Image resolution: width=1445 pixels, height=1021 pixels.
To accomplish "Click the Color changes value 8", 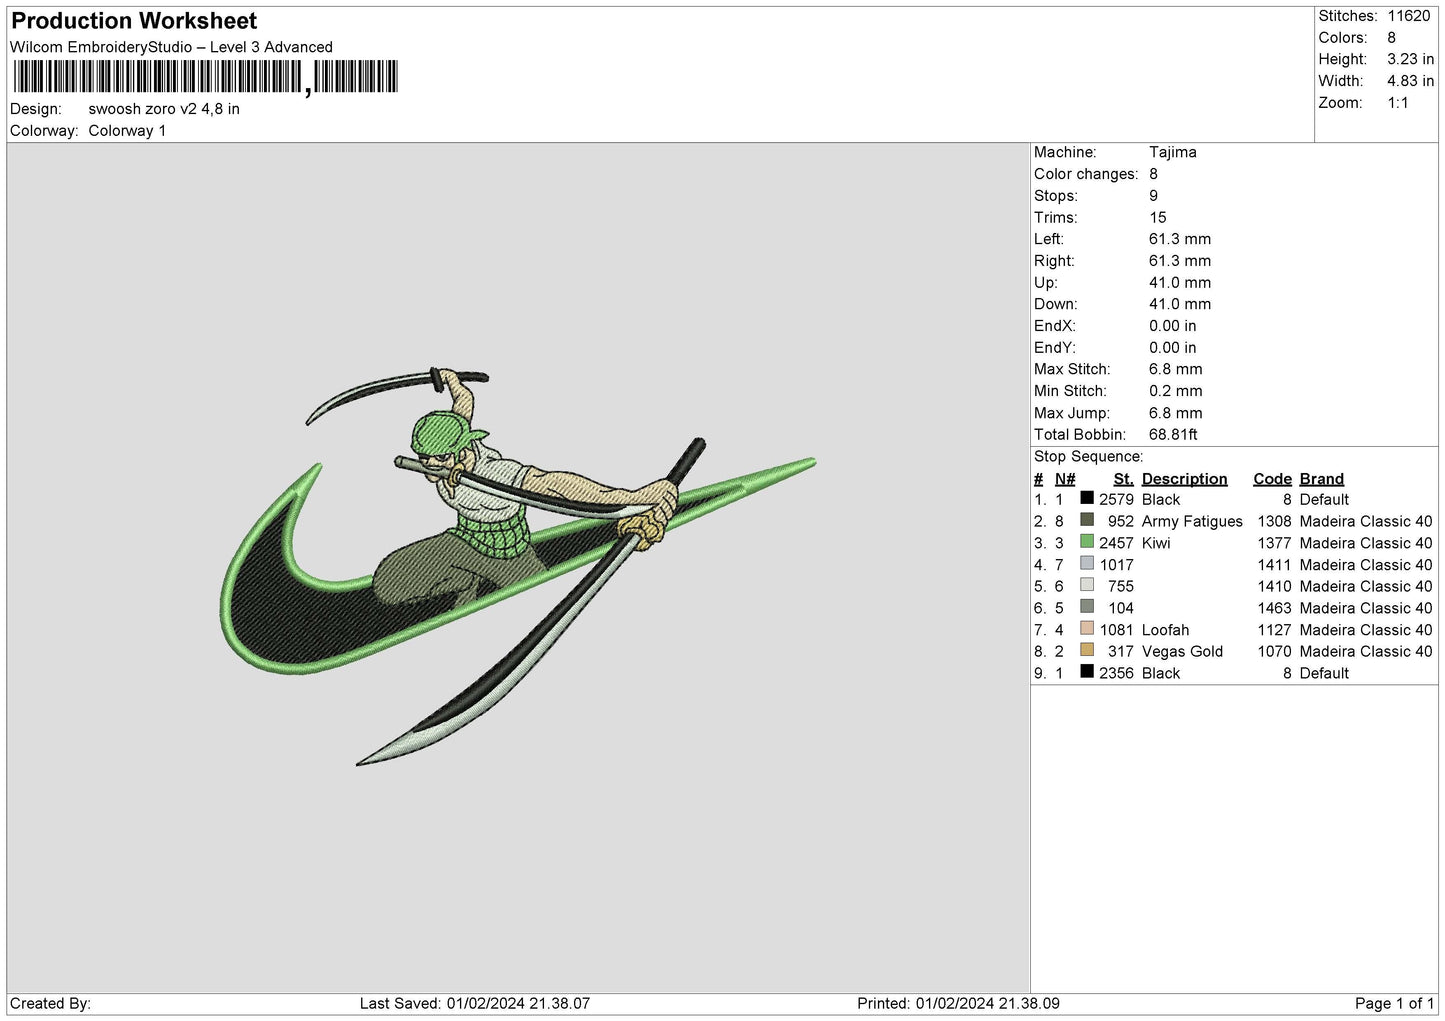I will tap(1153, 174).
